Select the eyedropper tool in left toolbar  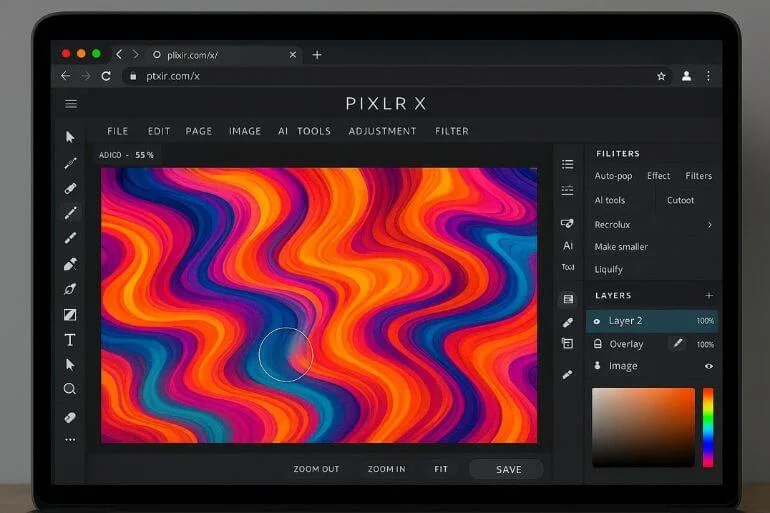point(71,163)
